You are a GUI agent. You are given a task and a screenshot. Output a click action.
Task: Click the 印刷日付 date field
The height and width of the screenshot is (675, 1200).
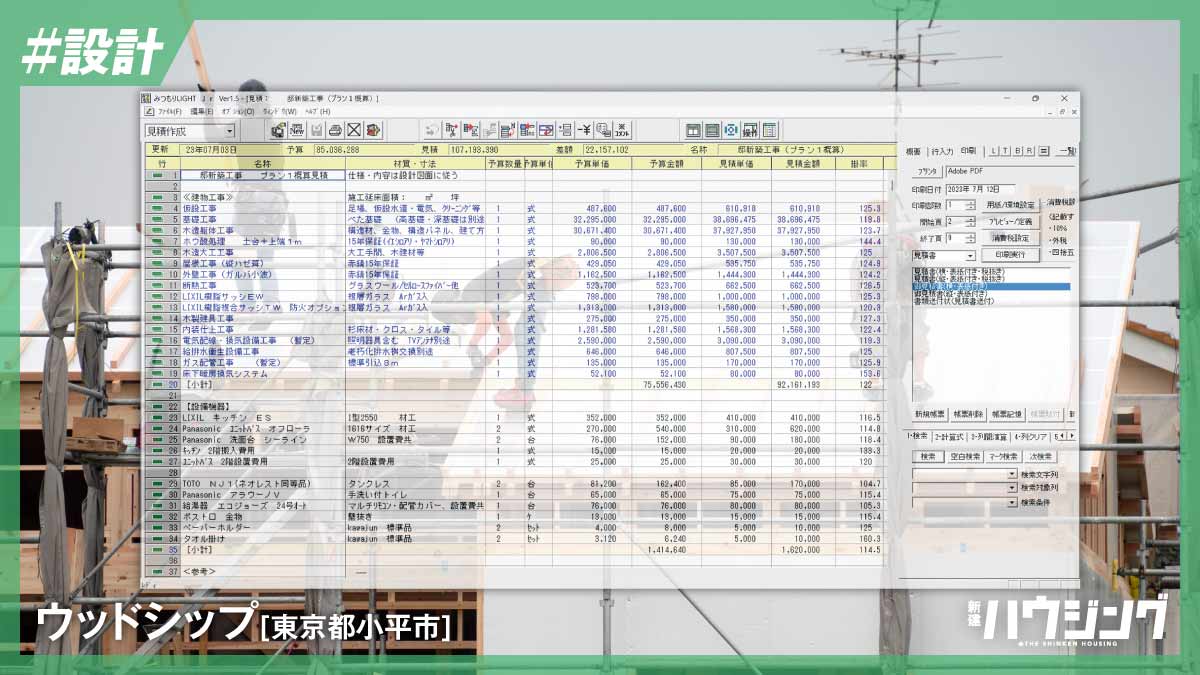tap(981, 188)
